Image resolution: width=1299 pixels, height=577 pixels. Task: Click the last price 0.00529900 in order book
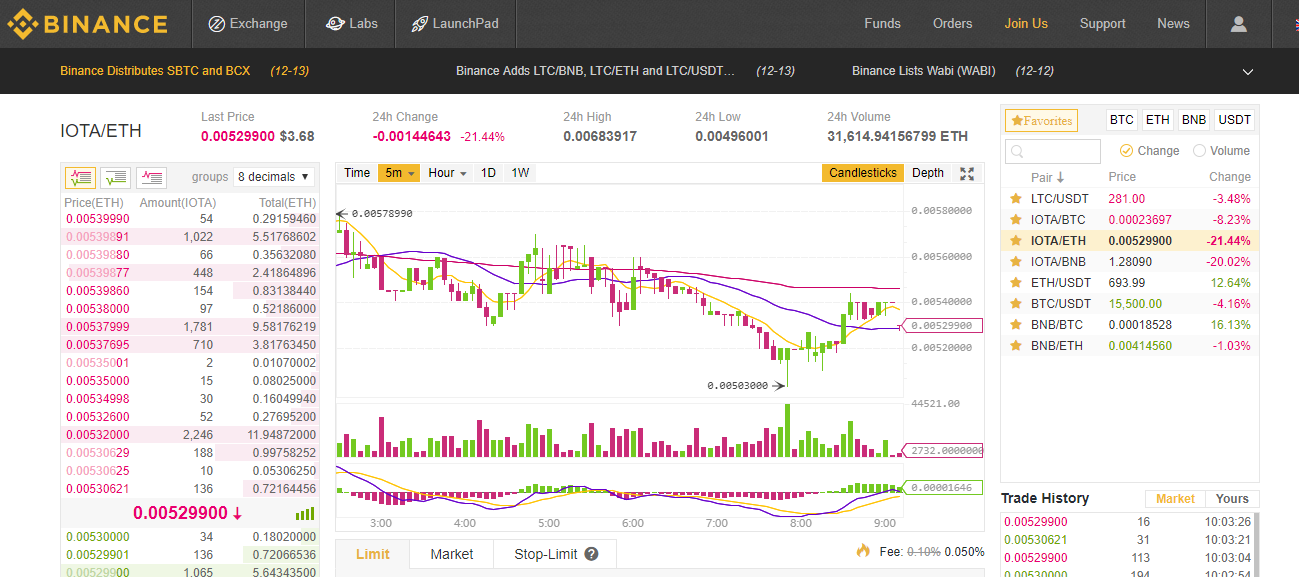(x=181, y=513)
